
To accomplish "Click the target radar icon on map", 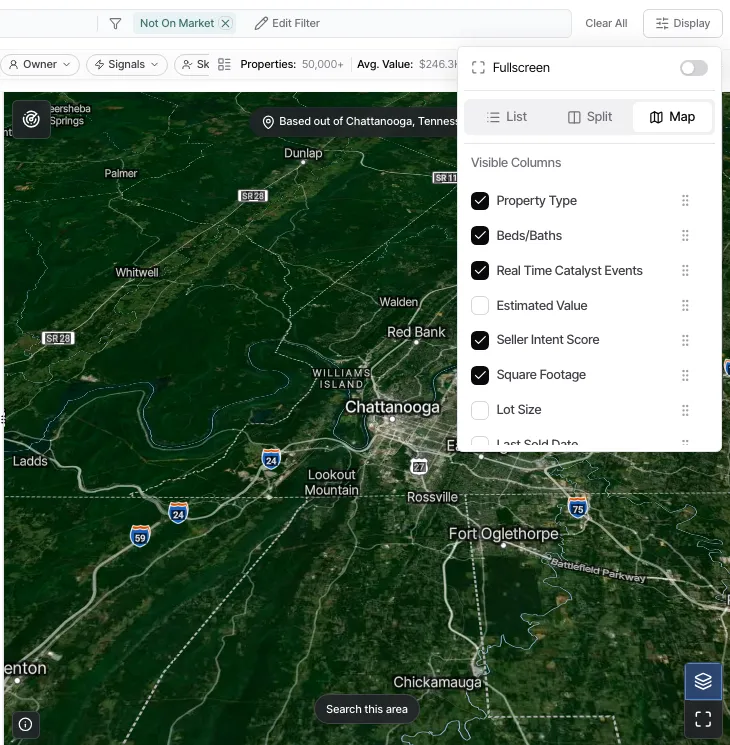I will tap(31, 119).
